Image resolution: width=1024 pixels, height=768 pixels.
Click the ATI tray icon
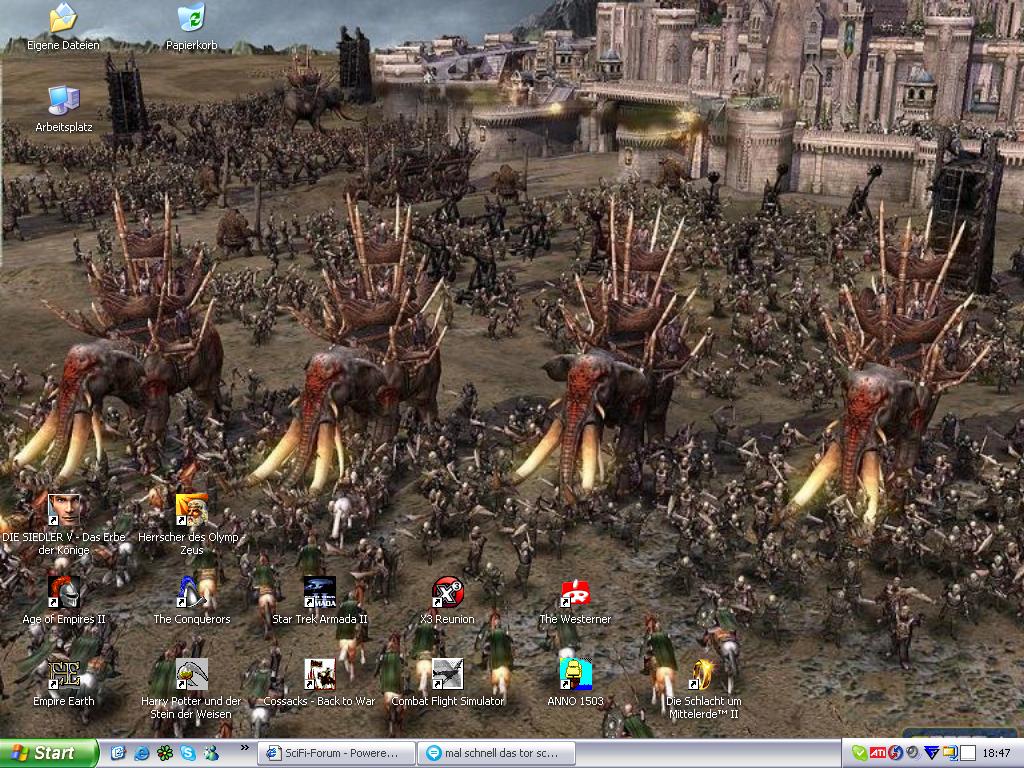click(x=877, y=753)
